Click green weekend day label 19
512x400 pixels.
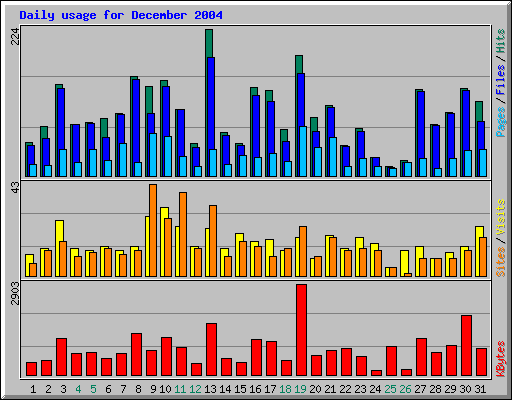pyautogui.click(x=300, y=389)
